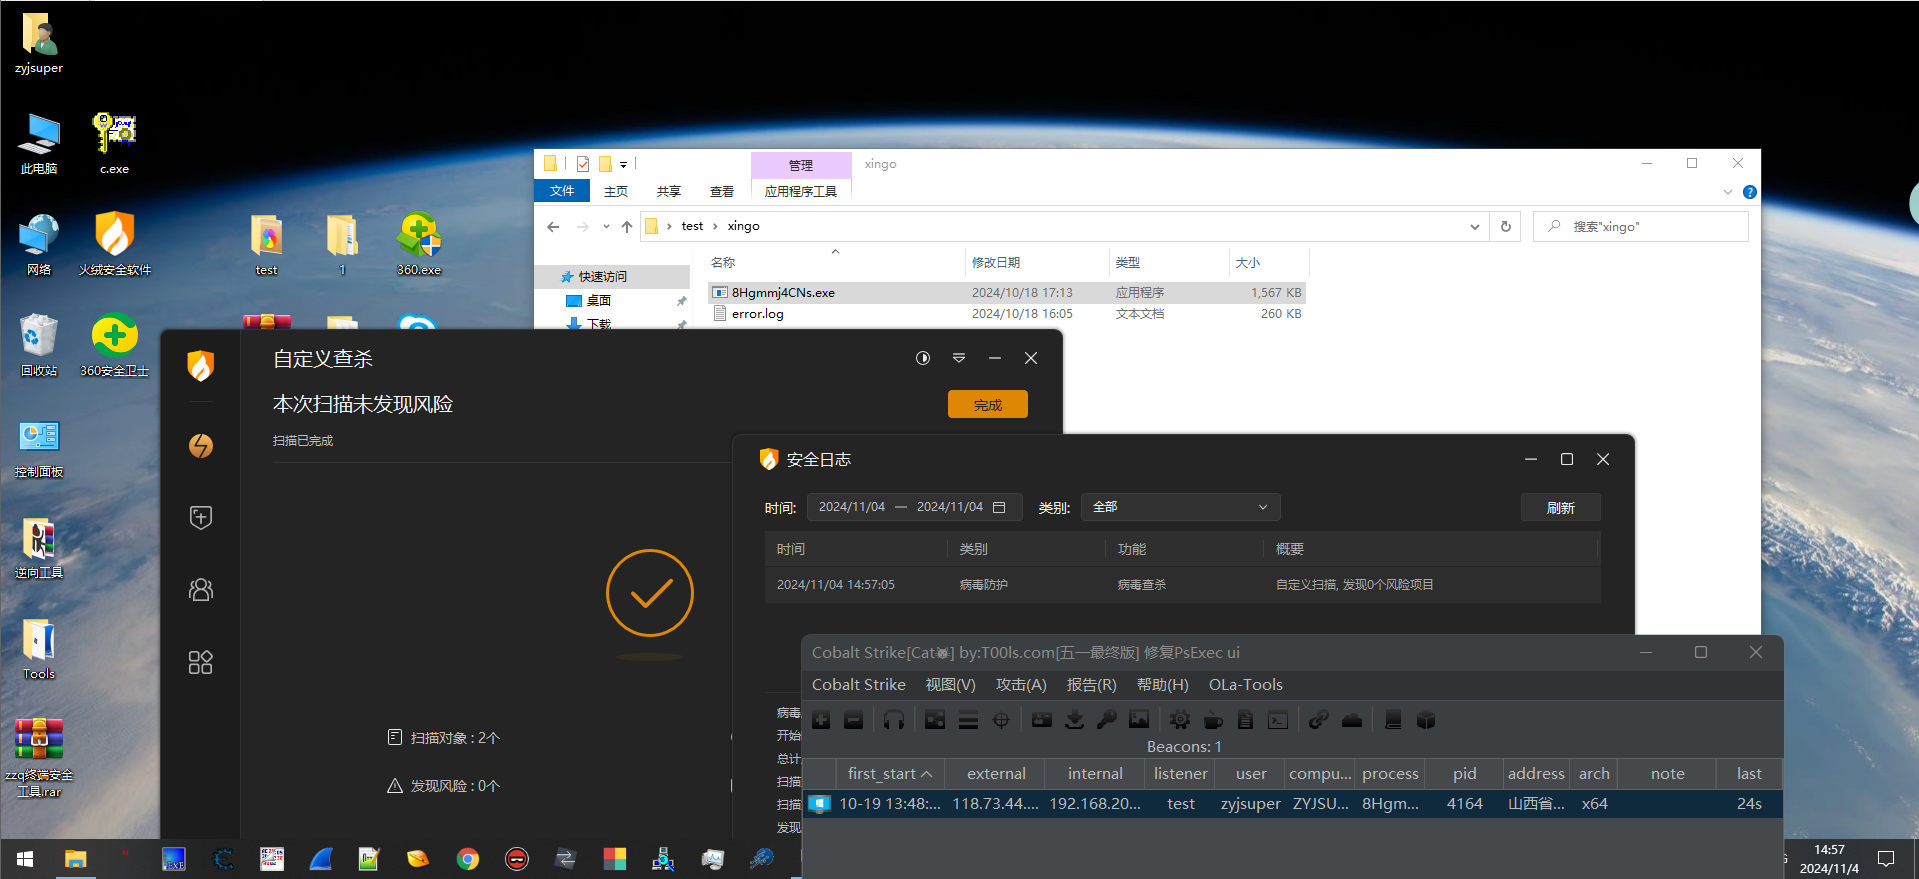Screen dimensions: 1919x879
Task: Open Huorong user access control sidebar icon
Action: 201,590
